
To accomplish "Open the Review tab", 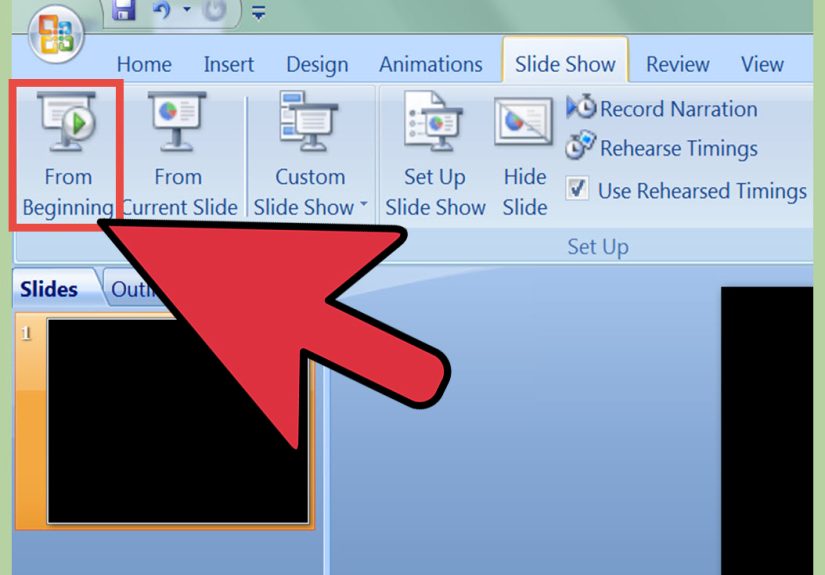I will (x=678, y=64).
